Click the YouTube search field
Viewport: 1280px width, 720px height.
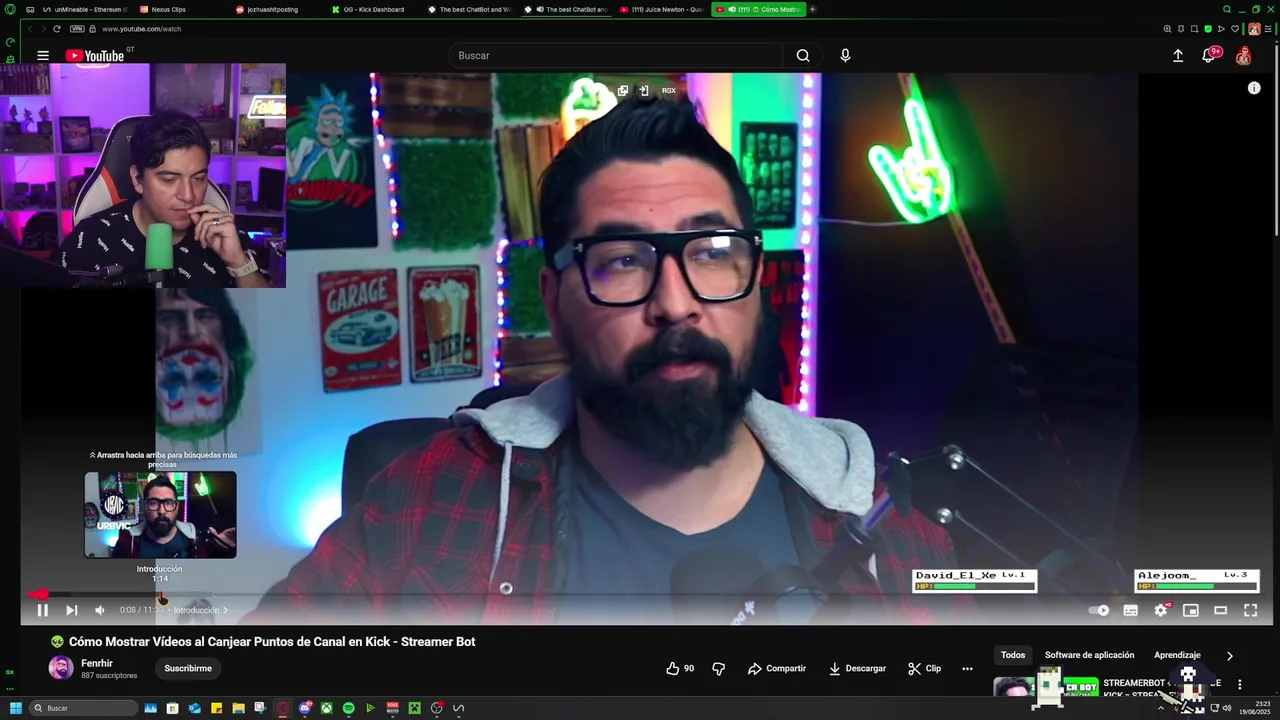[615, 56]
